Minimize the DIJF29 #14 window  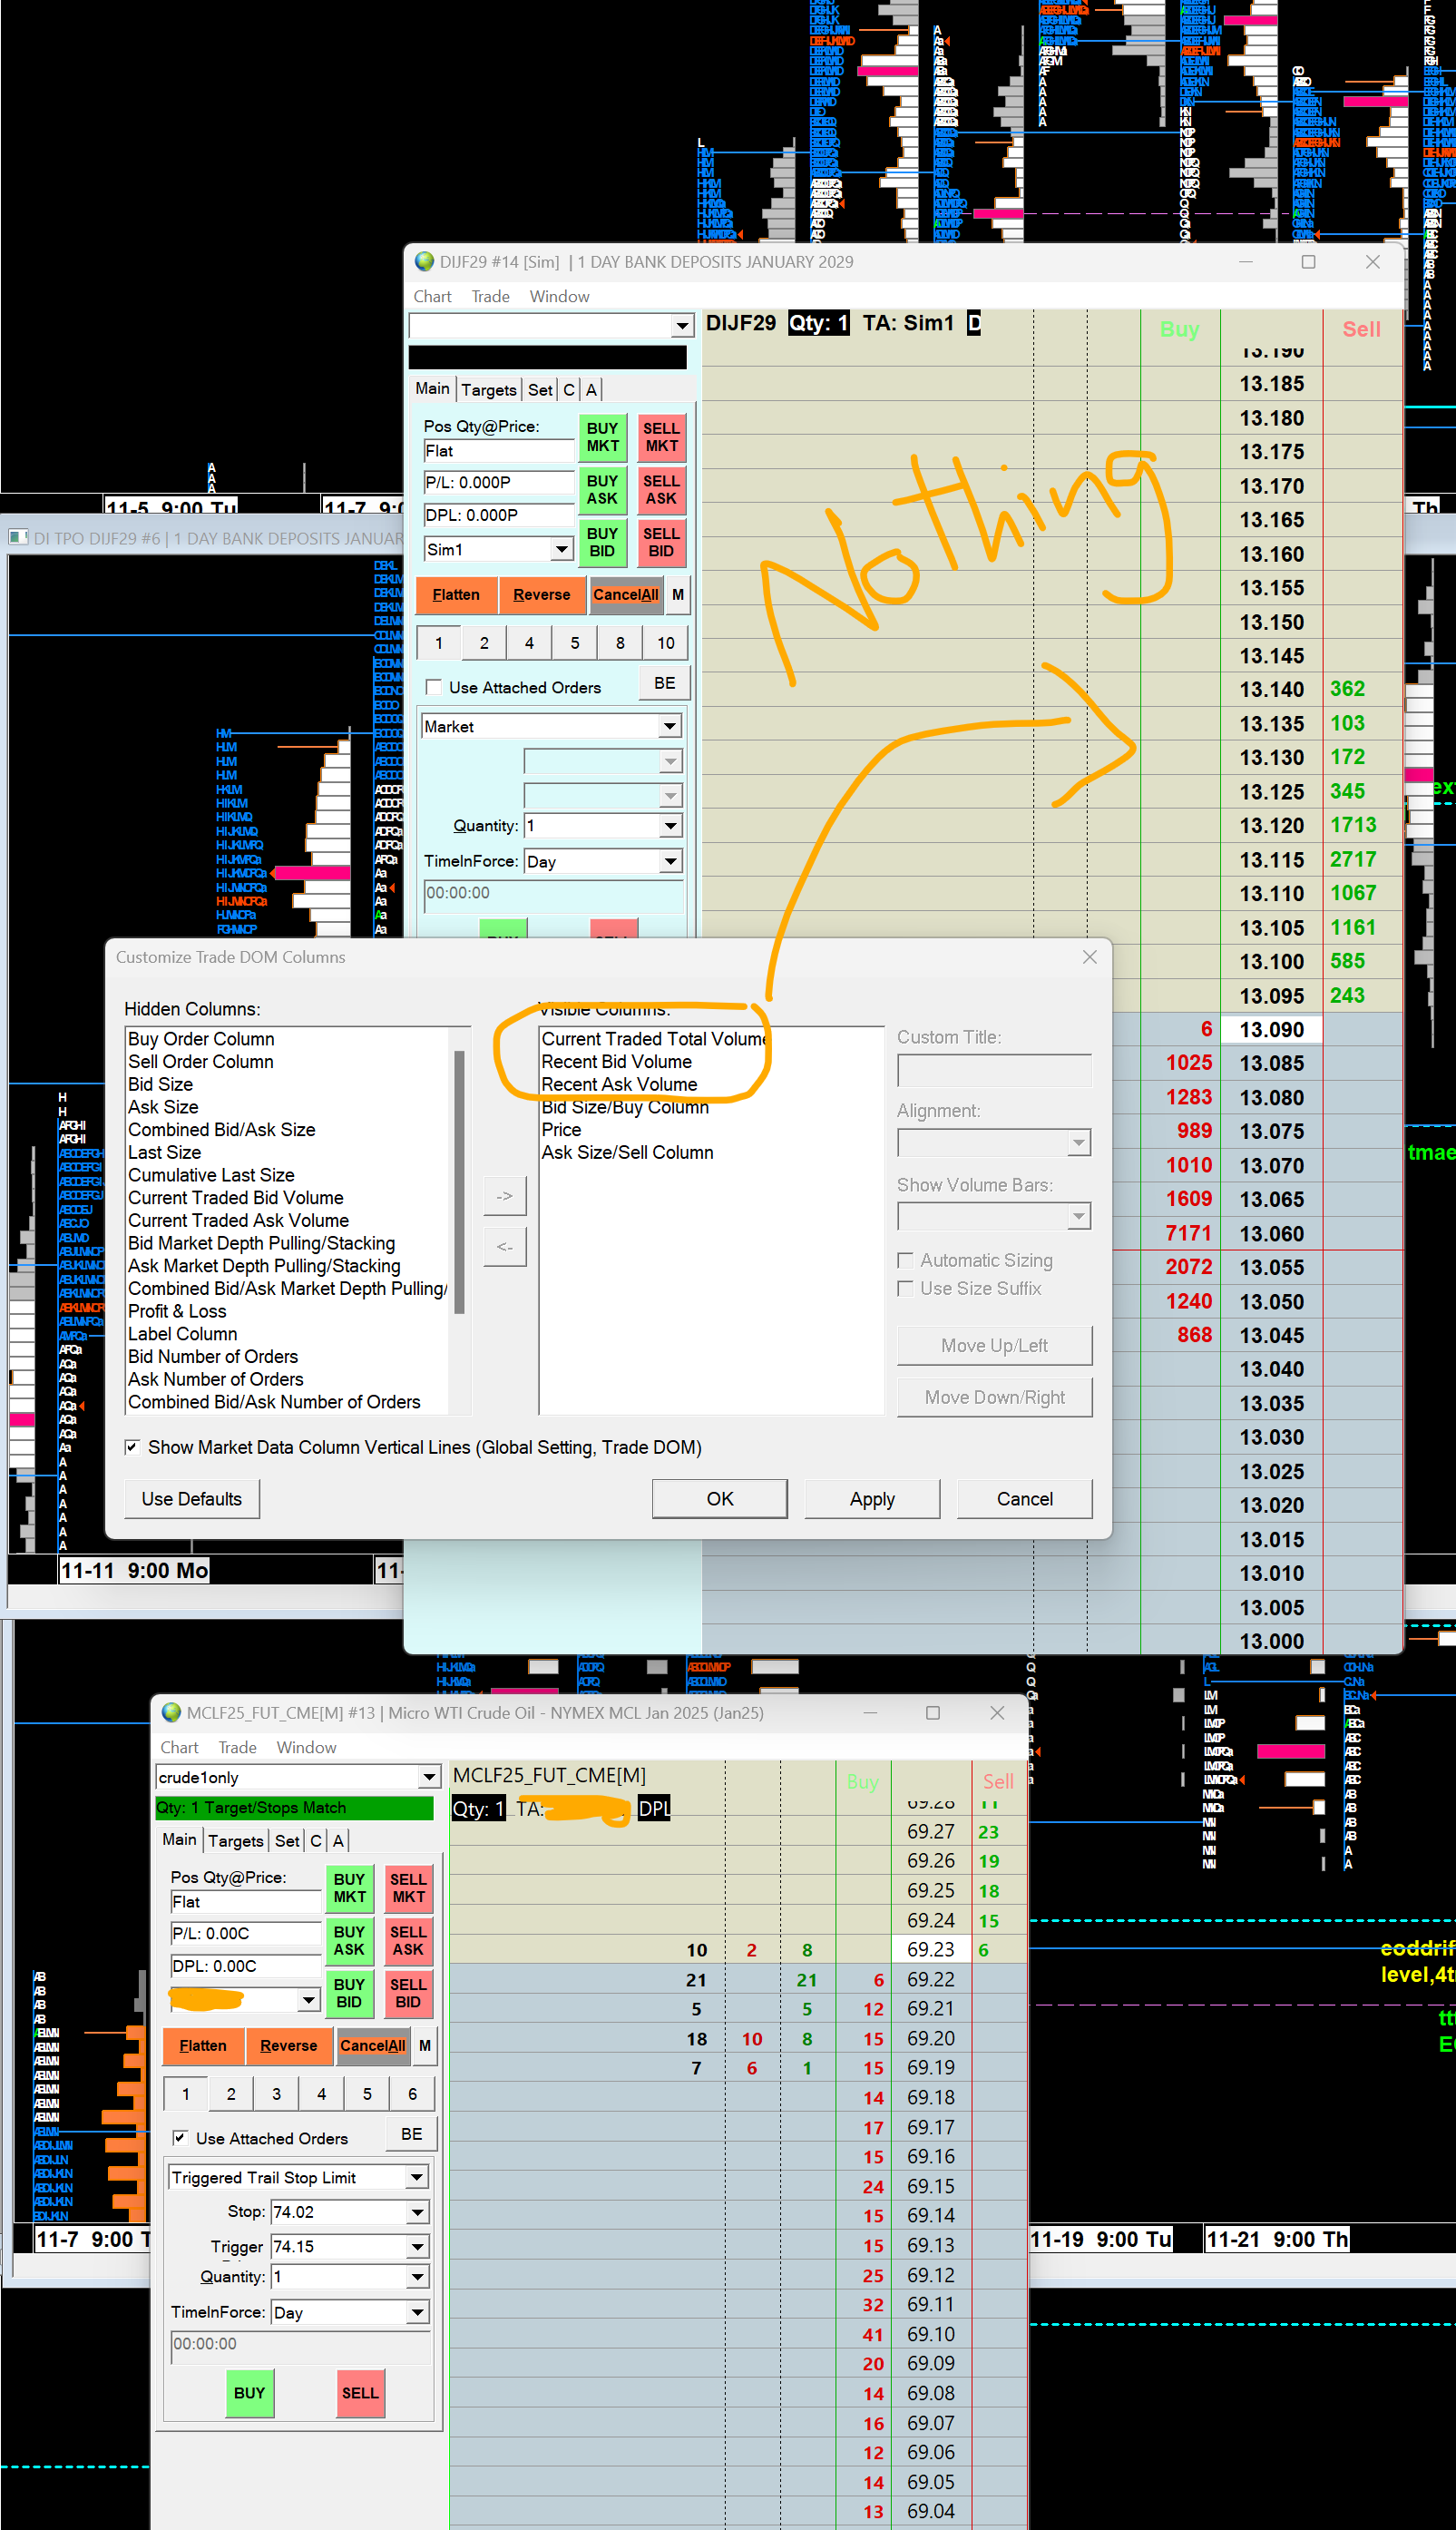(x=1246, y=262)
